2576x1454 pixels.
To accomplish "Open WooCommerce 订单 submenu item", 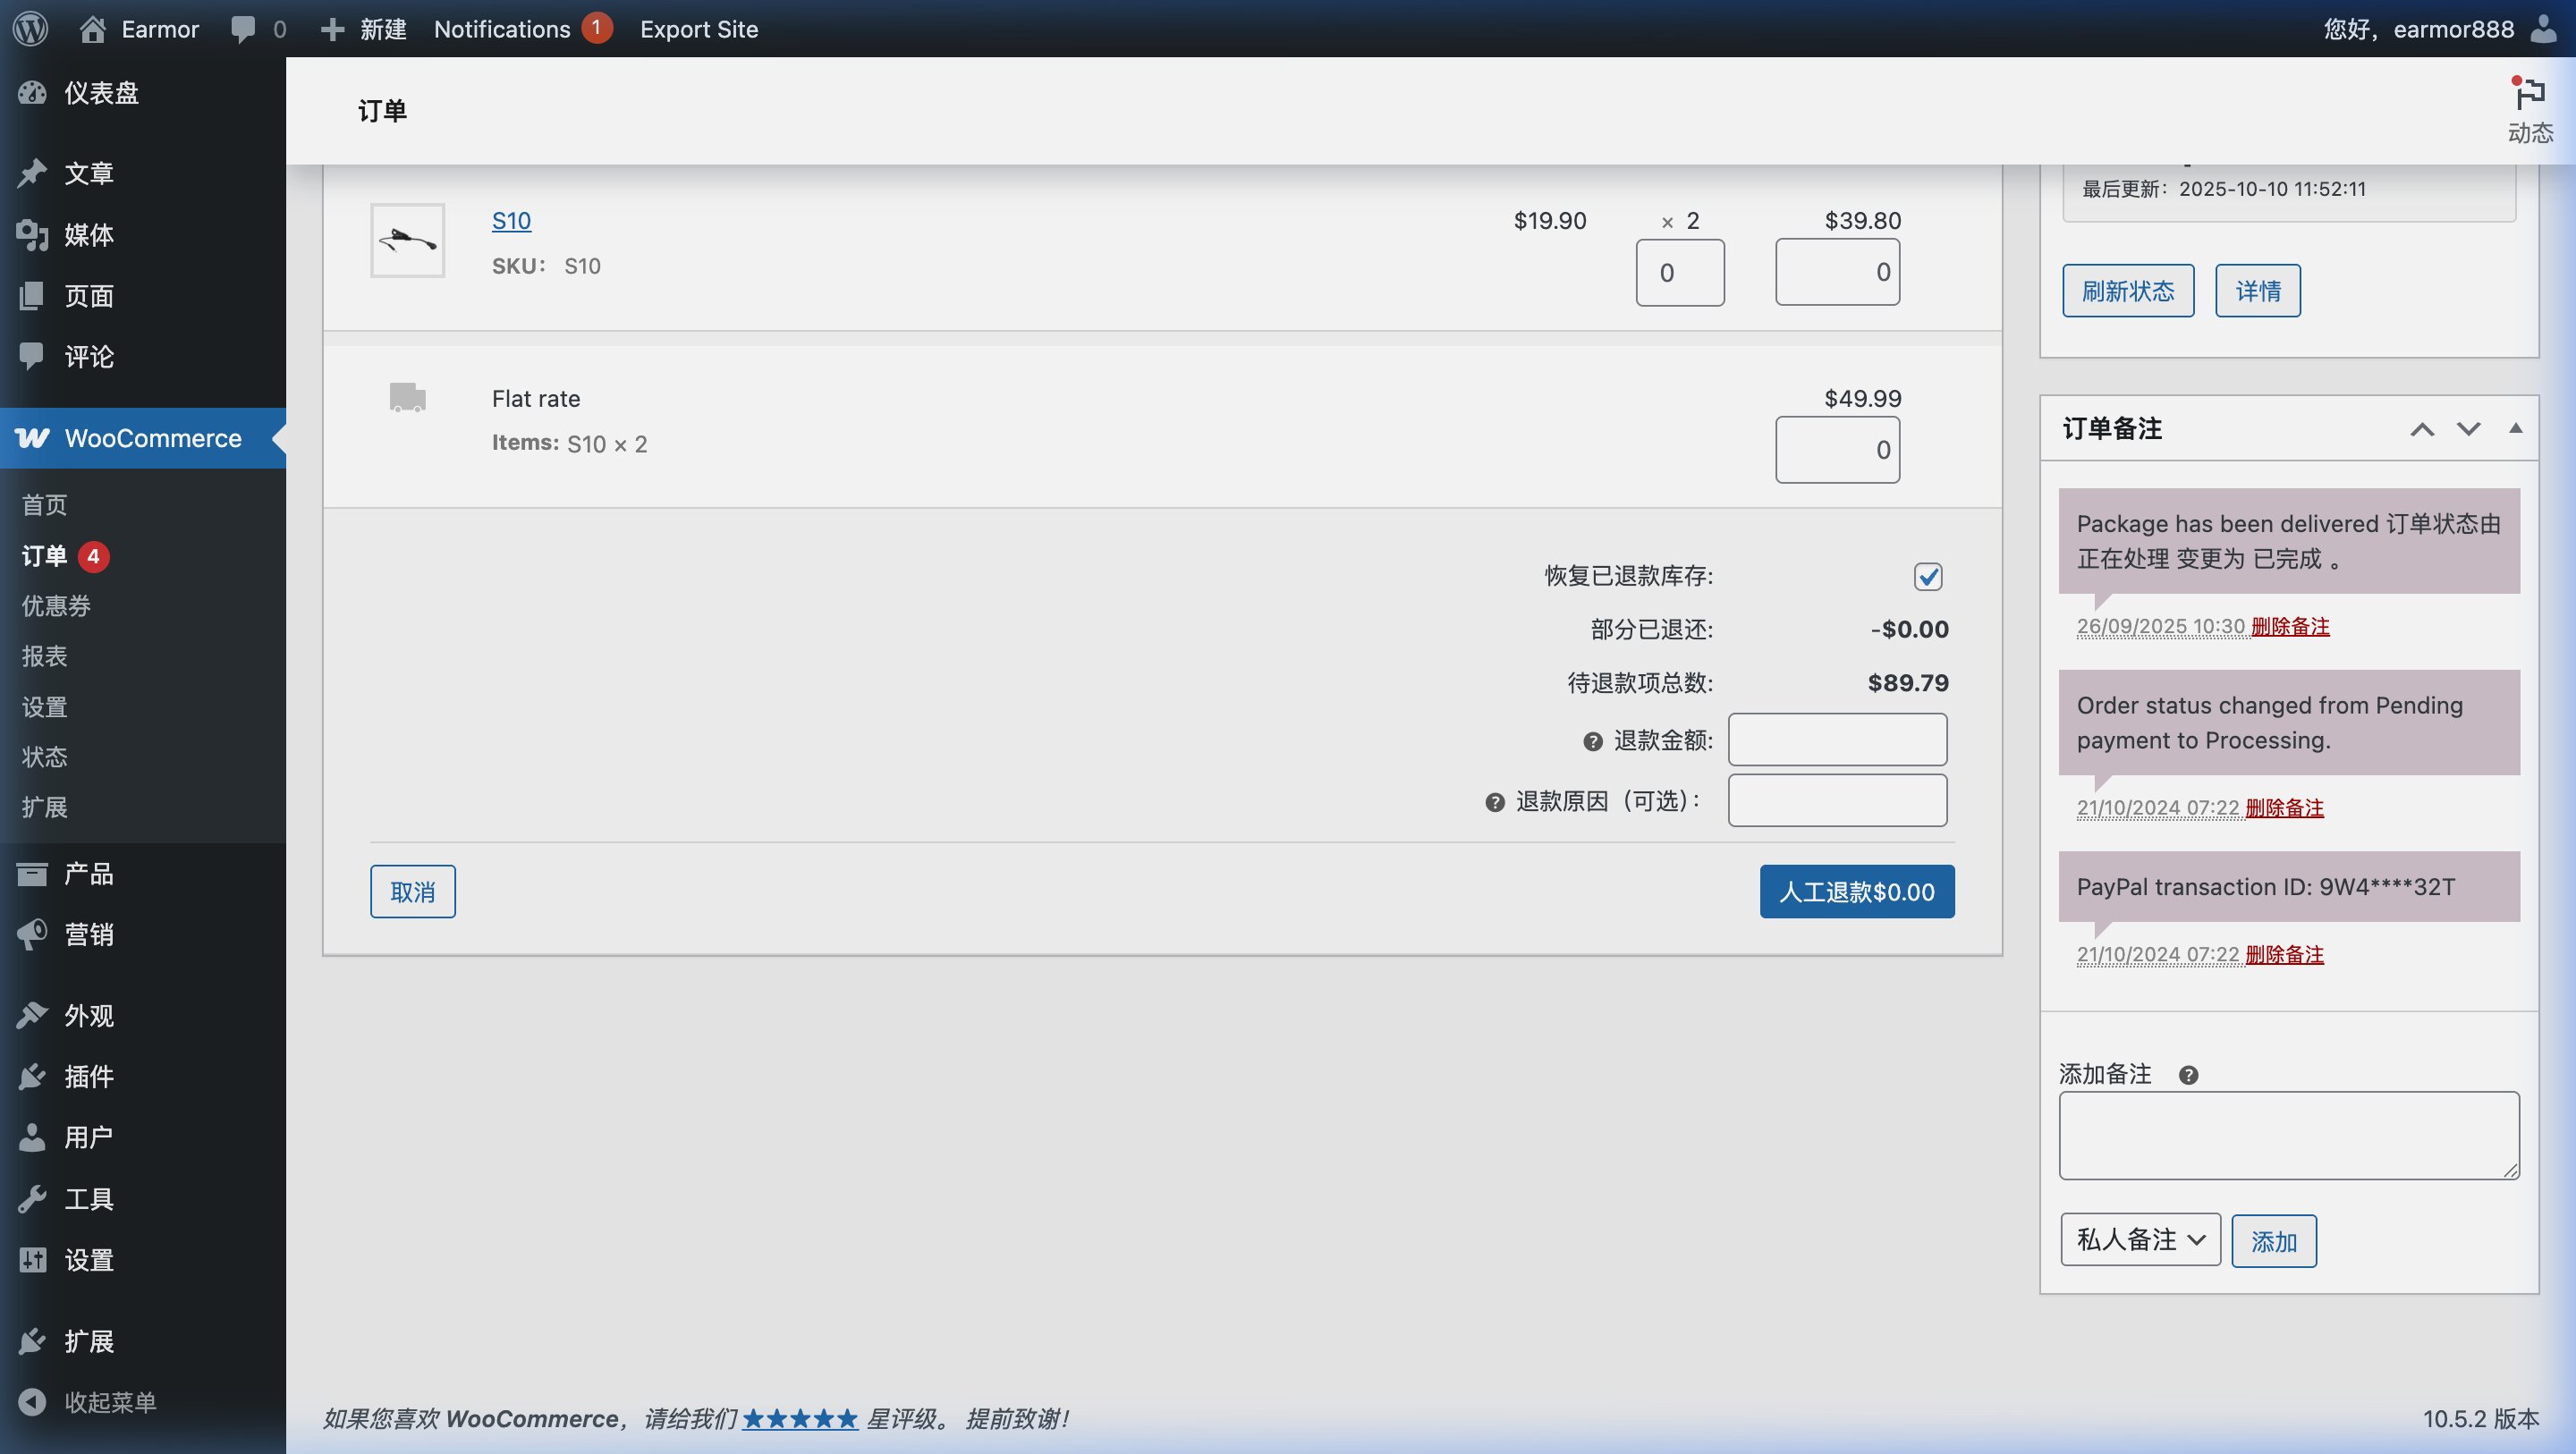I will 45,556.
